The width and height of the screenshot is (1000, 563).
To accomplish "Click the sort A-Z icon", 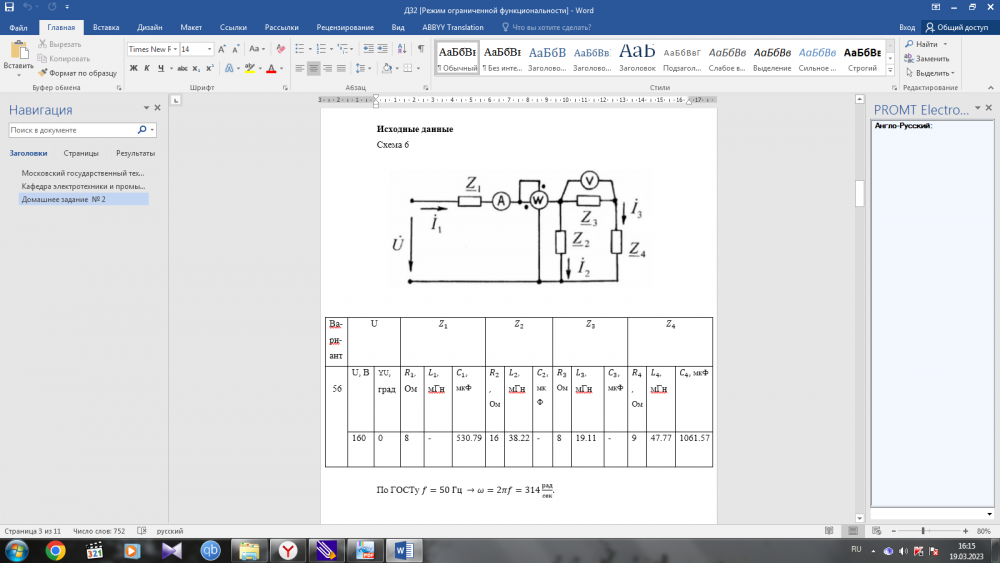I will click(x=400, y=48).
